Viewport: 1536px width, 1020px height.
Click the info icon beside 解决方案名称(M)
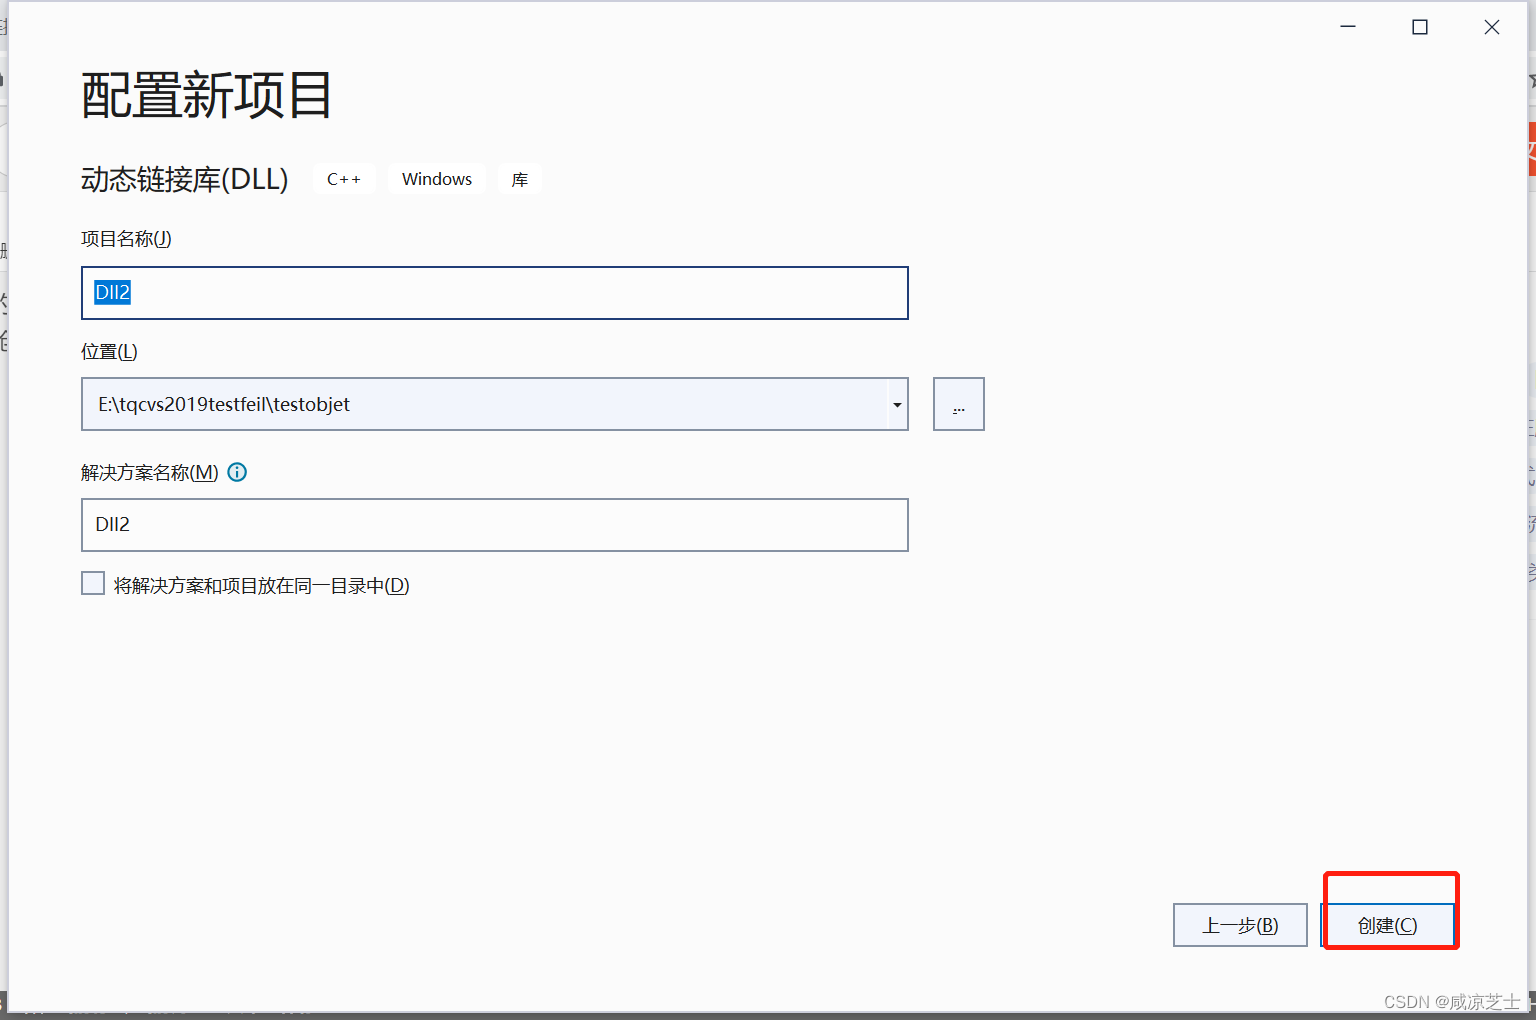click(237, 472)
